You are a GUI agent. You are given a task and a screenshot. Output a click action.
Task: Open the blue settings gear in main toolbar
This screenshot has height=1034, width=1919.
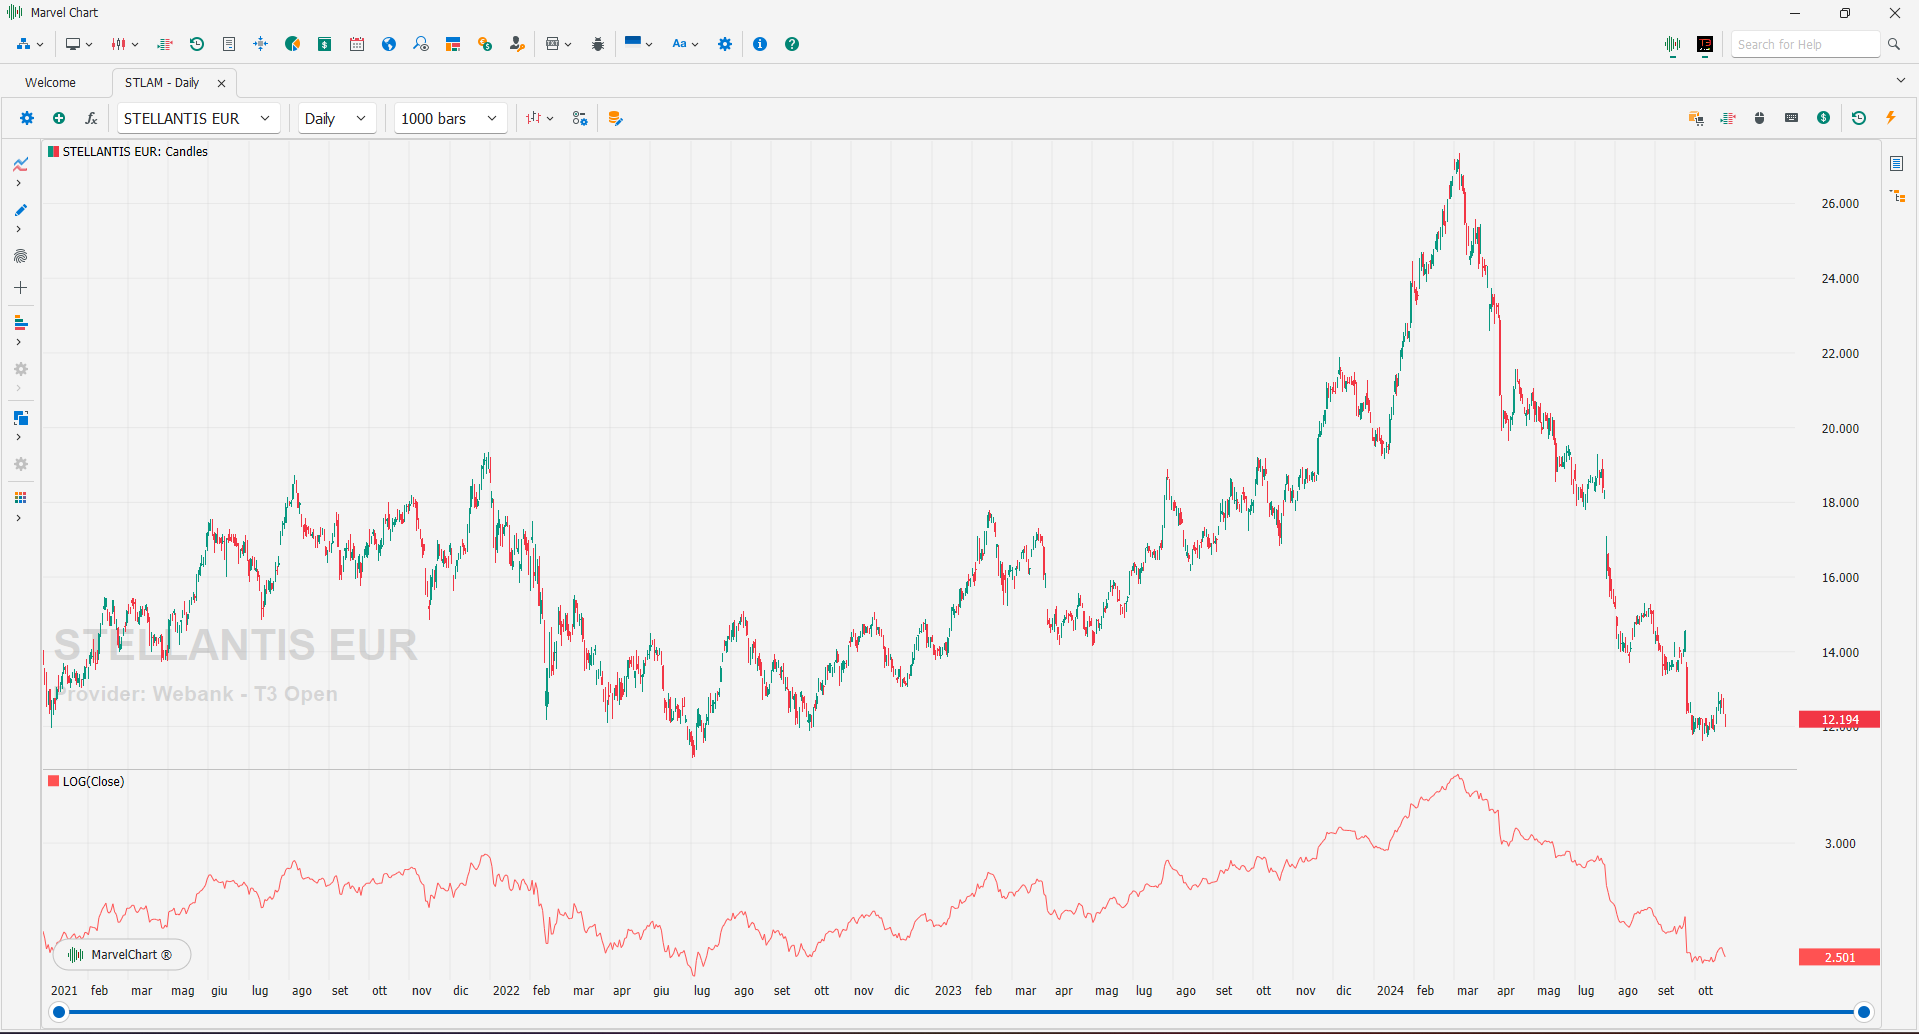tap(725, 44)
